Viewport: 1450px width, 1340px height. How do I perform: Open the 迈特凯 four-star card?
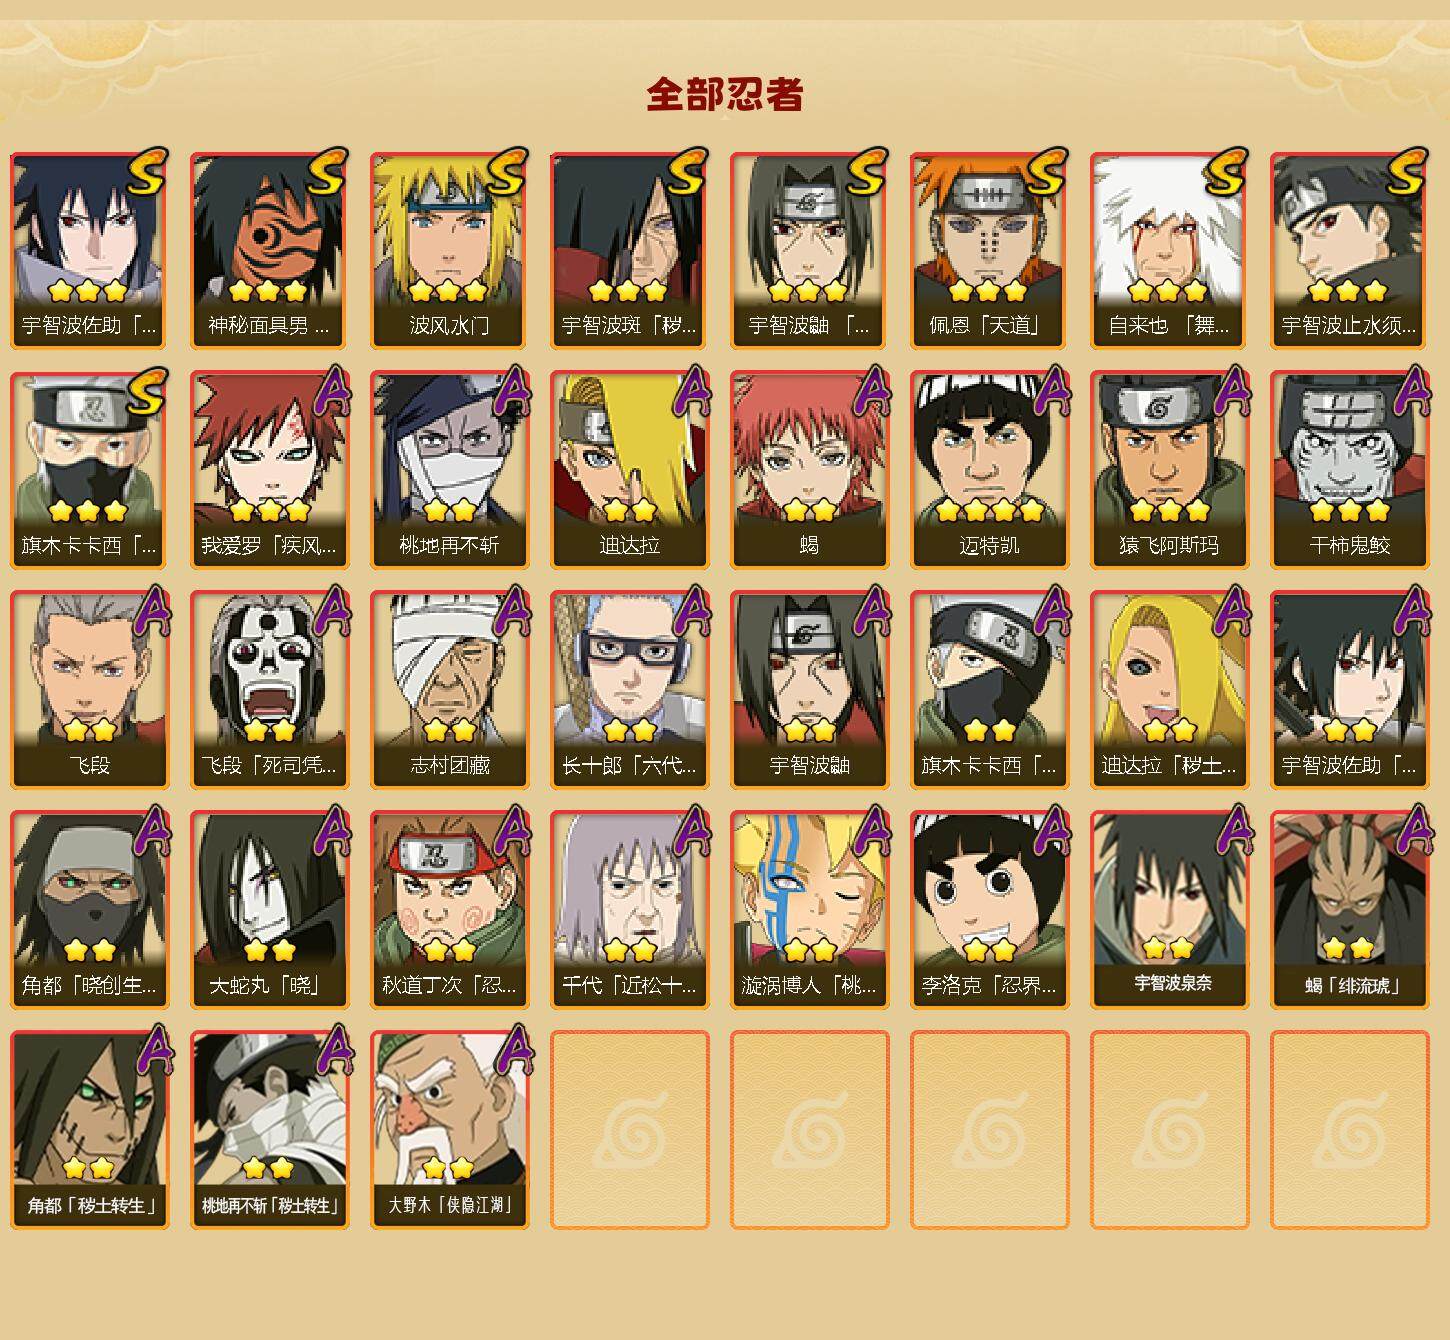coord(989,470)
